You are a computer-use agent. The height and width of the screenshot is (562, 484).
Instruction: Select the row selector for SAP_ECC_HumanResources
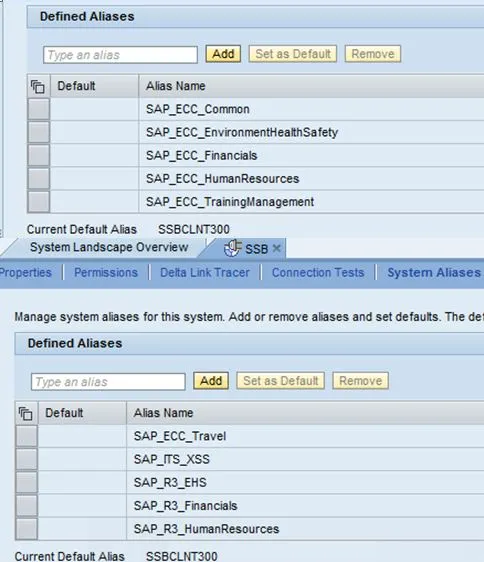click(x=39, y=178)
